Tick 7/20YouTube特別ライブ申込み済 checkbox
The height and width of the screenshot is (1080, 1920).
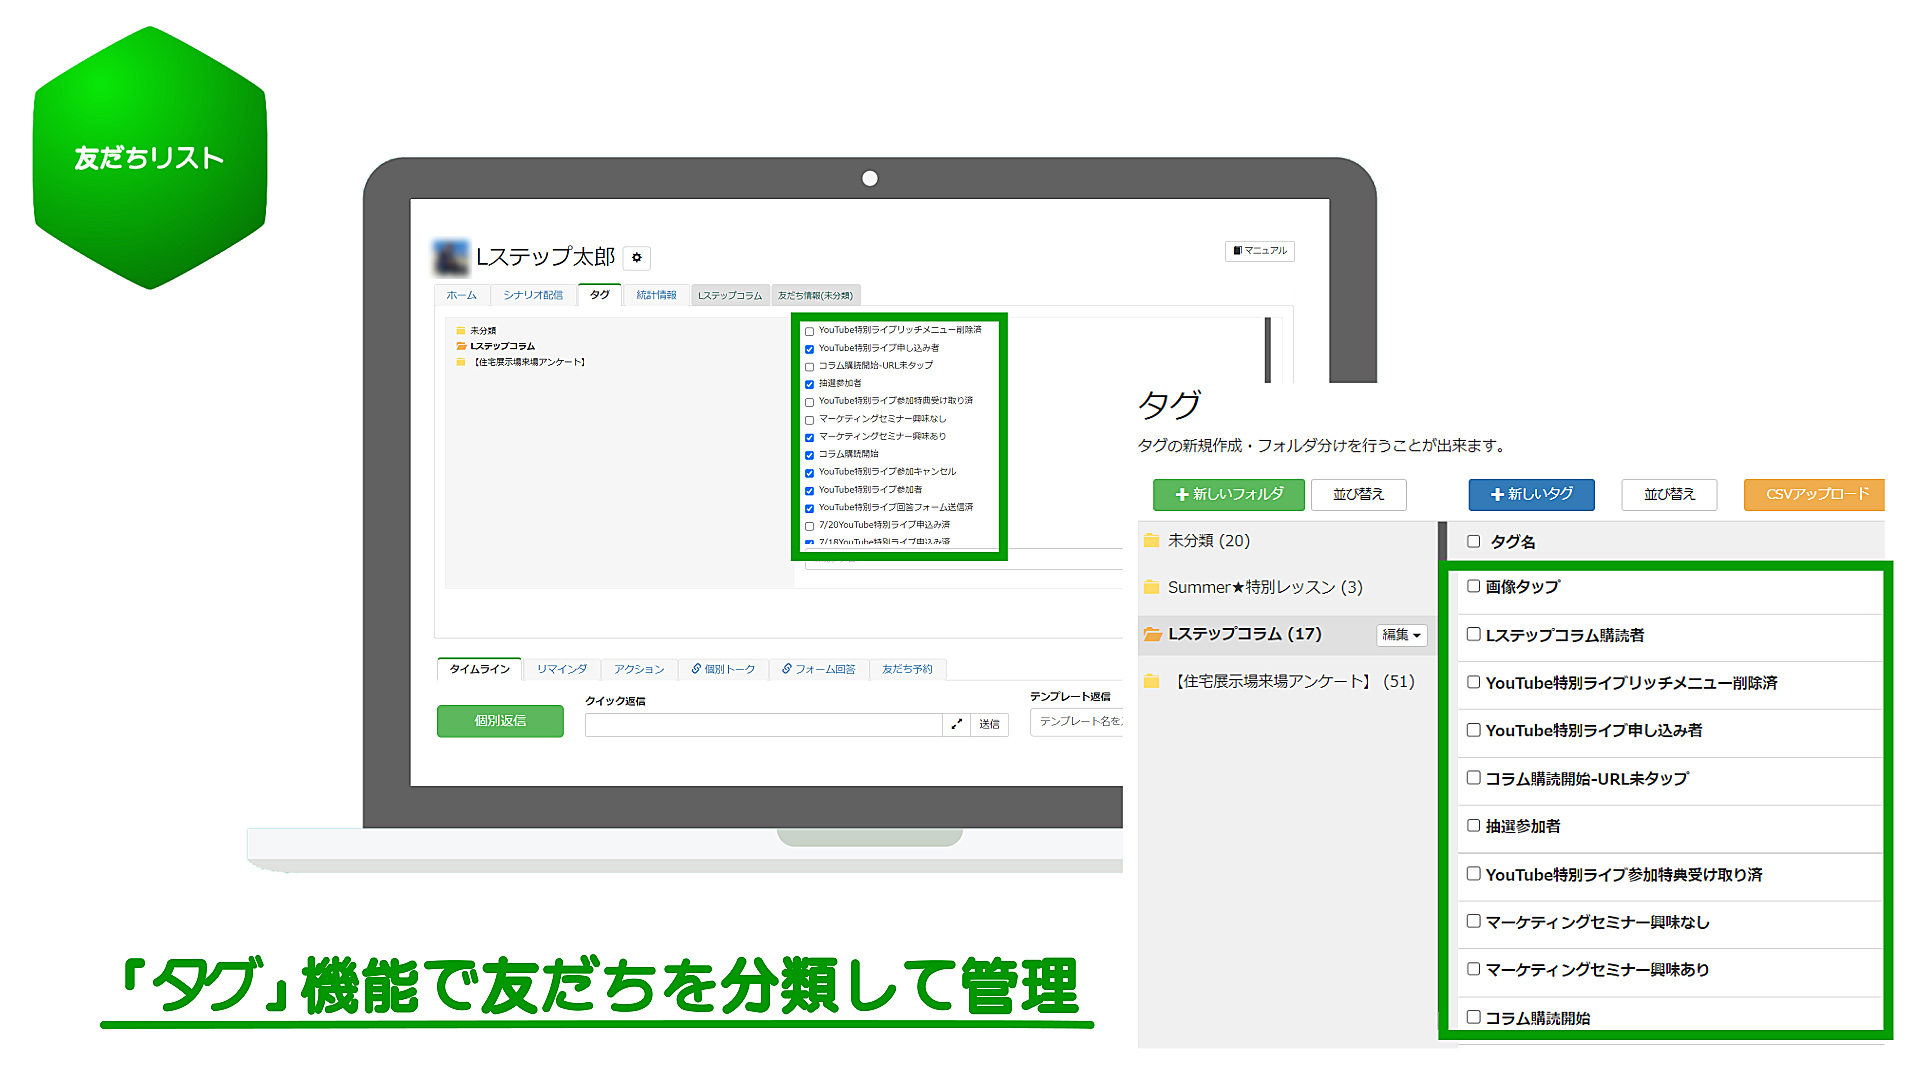click(x=809, y=526)
